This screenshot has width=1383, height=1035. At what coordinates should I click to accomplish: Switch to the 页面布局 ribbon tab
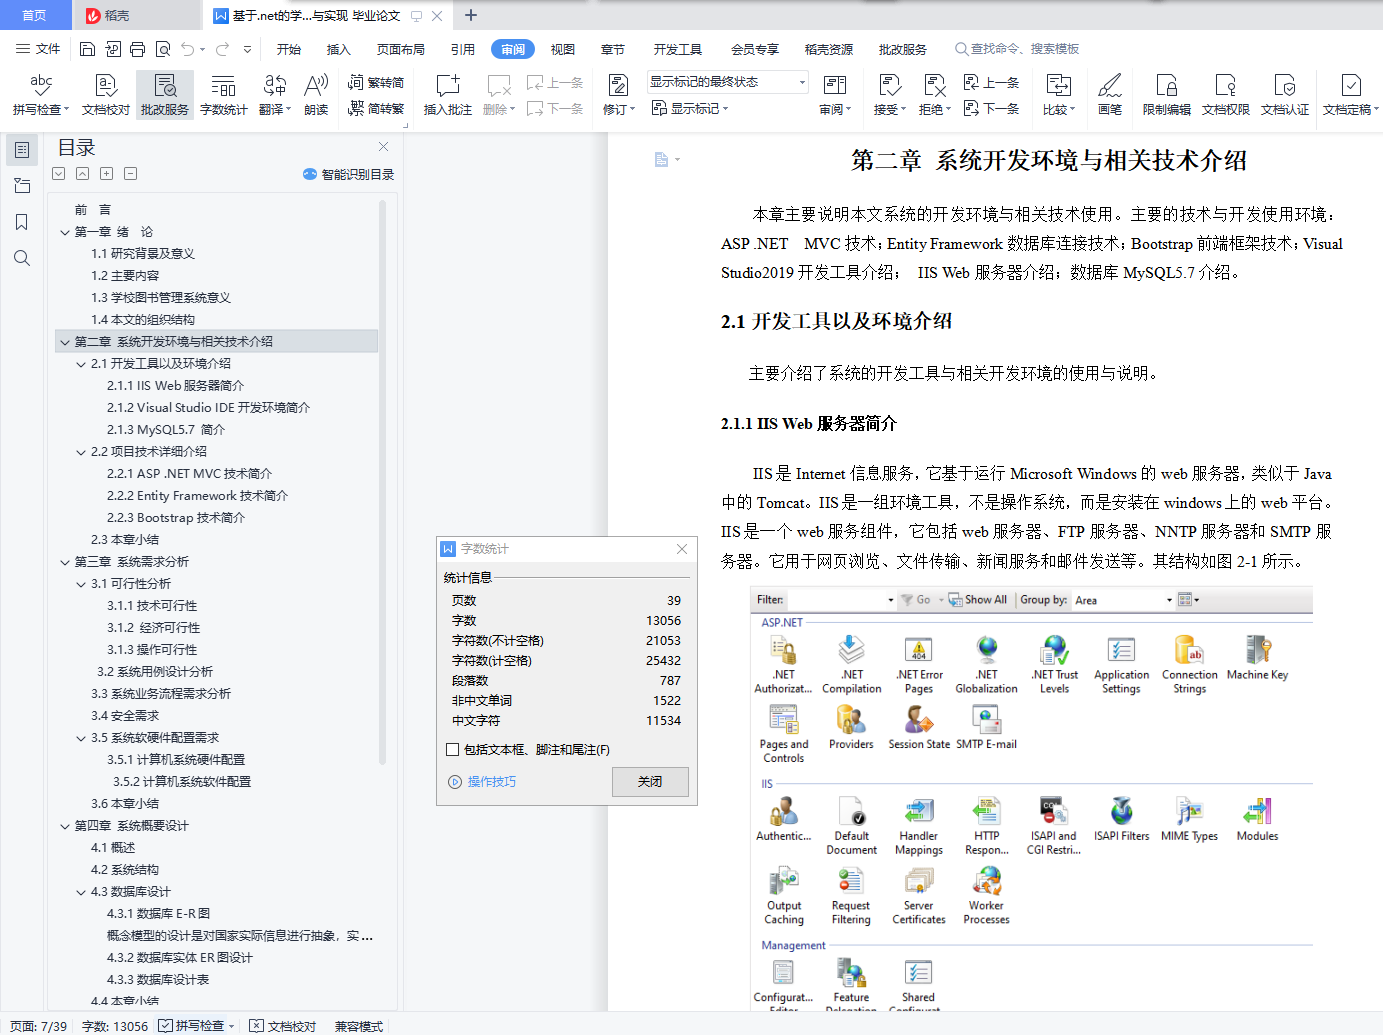[401, 49]
